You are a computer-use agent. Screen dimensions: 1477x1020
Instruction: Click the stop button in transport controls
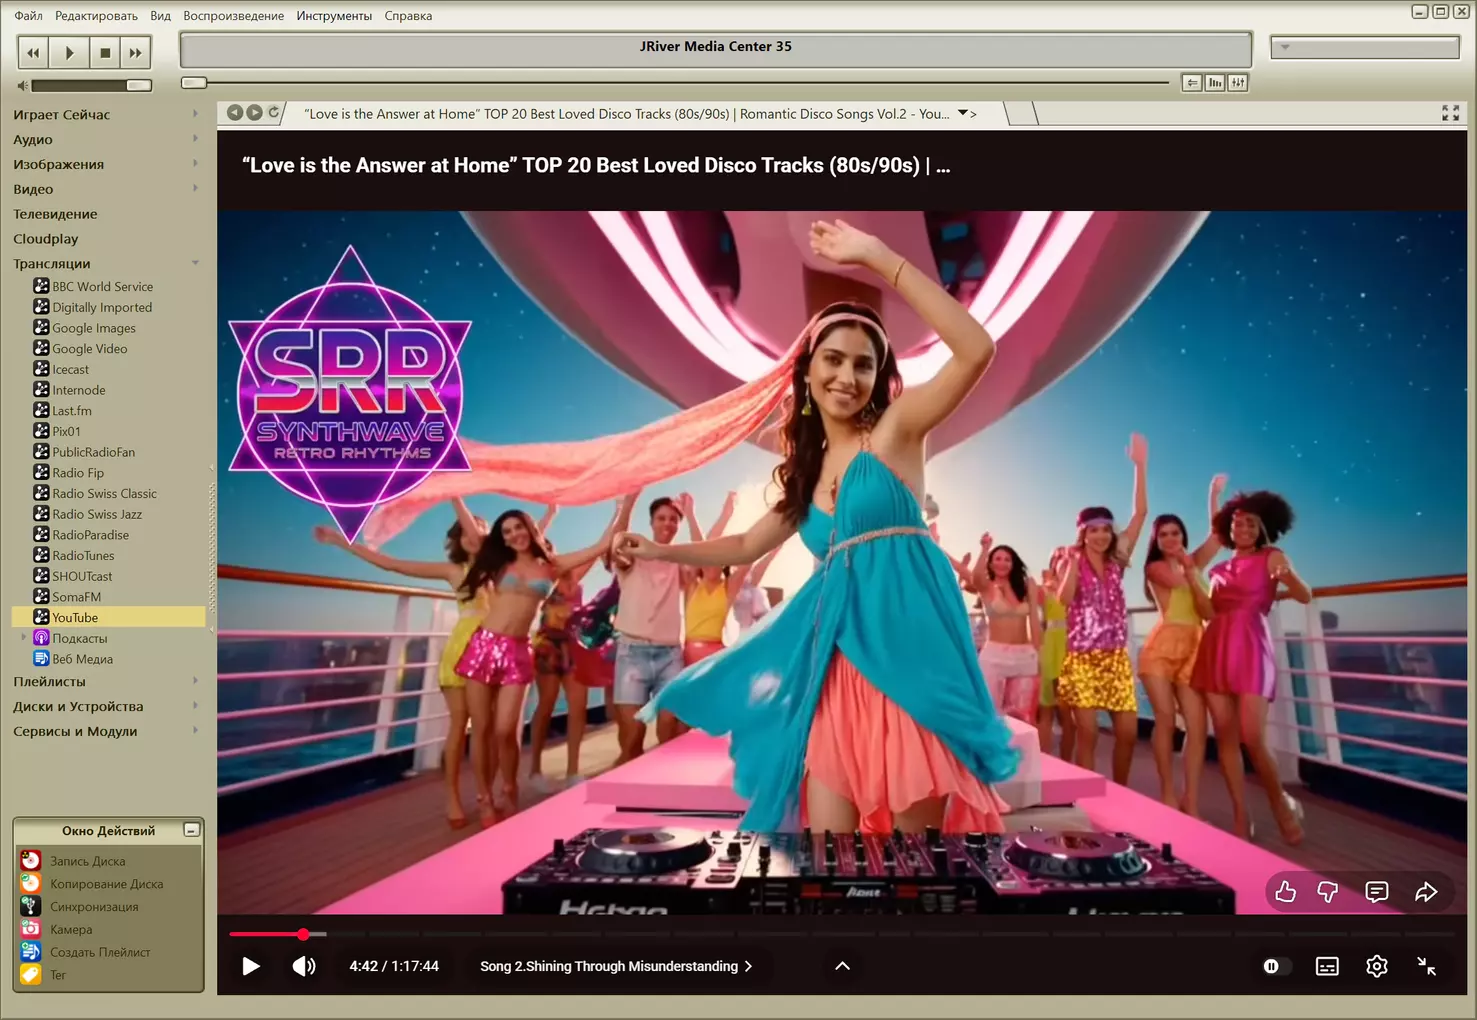point(105,53)
